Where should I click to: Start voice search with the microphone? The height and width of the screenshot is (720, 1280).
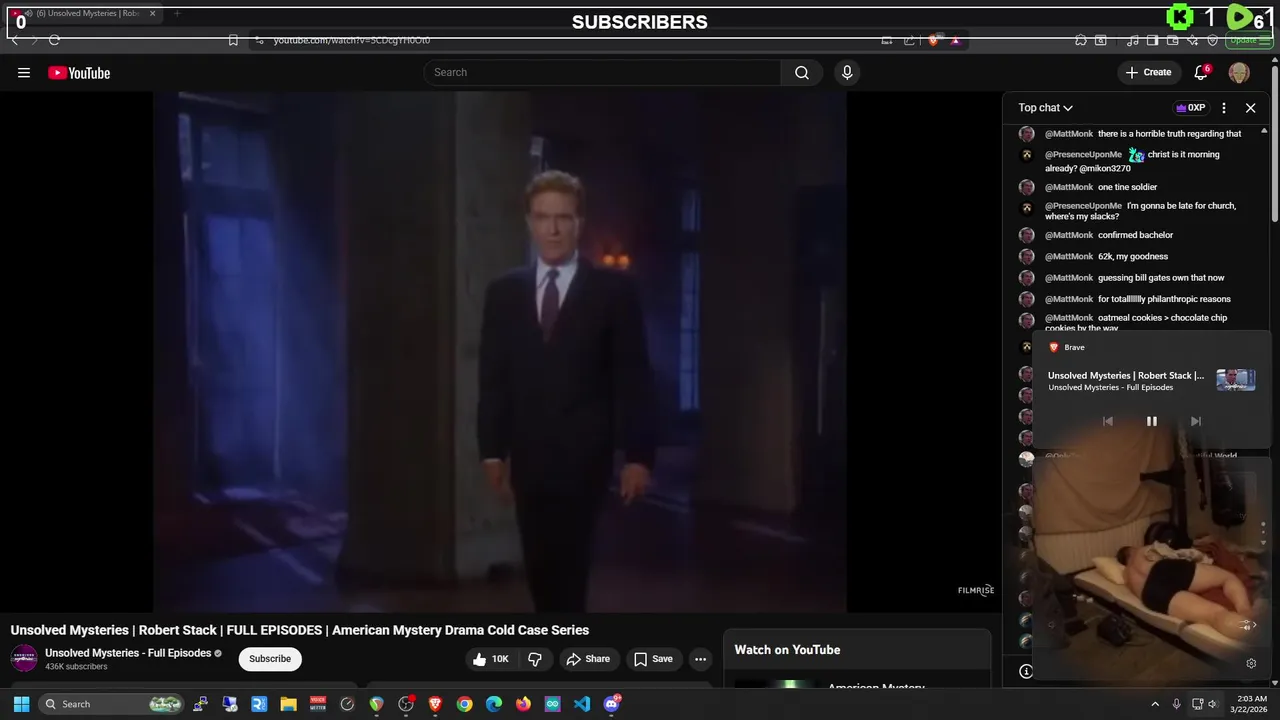[x=847, y=72]
